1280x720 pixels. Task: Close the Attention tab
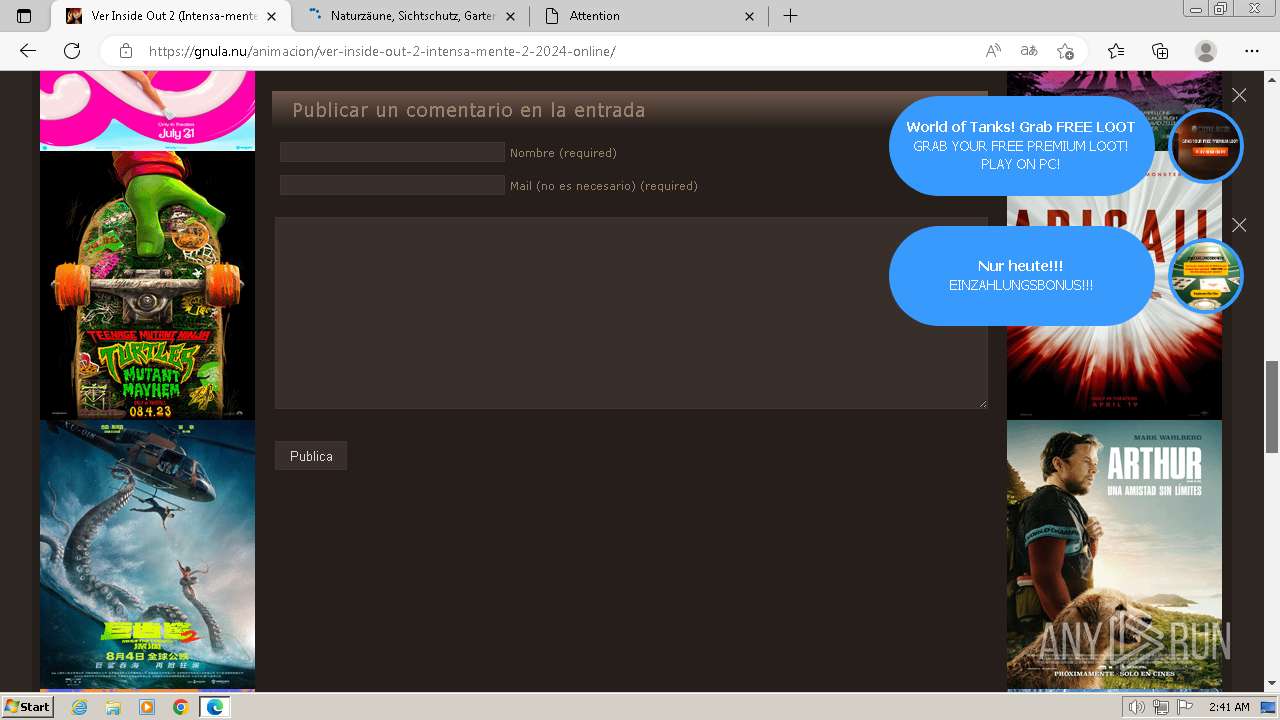[750, 16]
